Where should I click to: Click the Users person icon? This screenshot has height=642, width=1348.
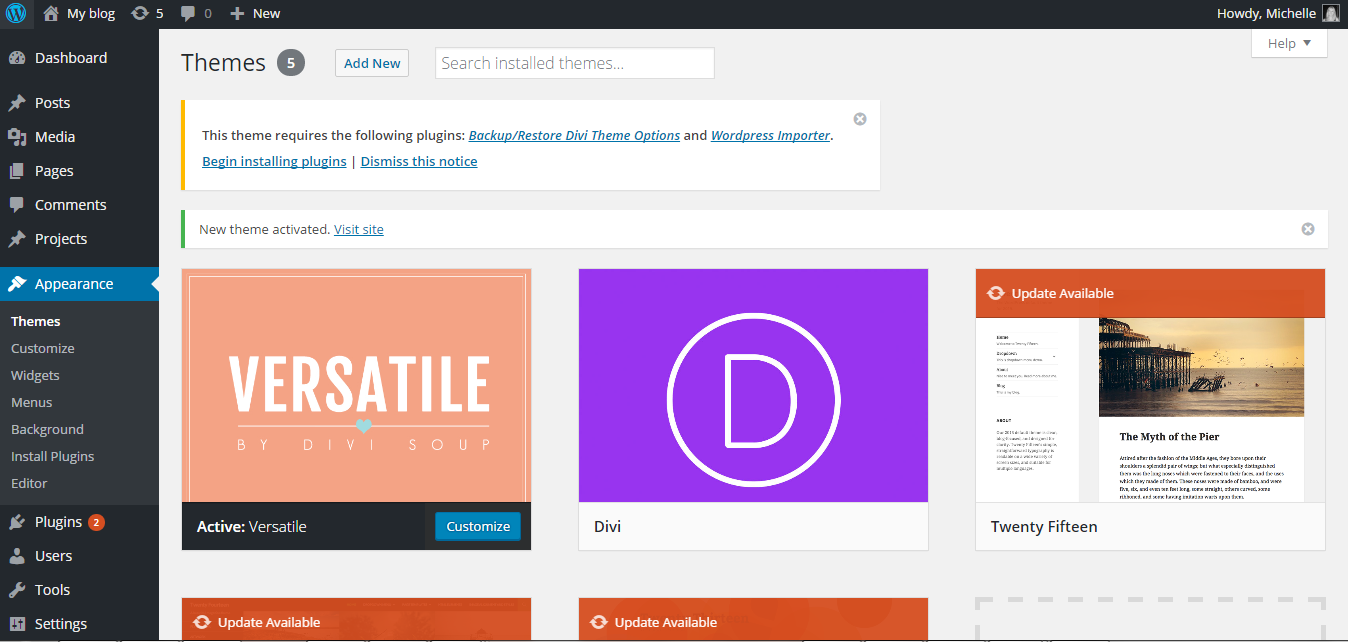[x=17, y=556]
